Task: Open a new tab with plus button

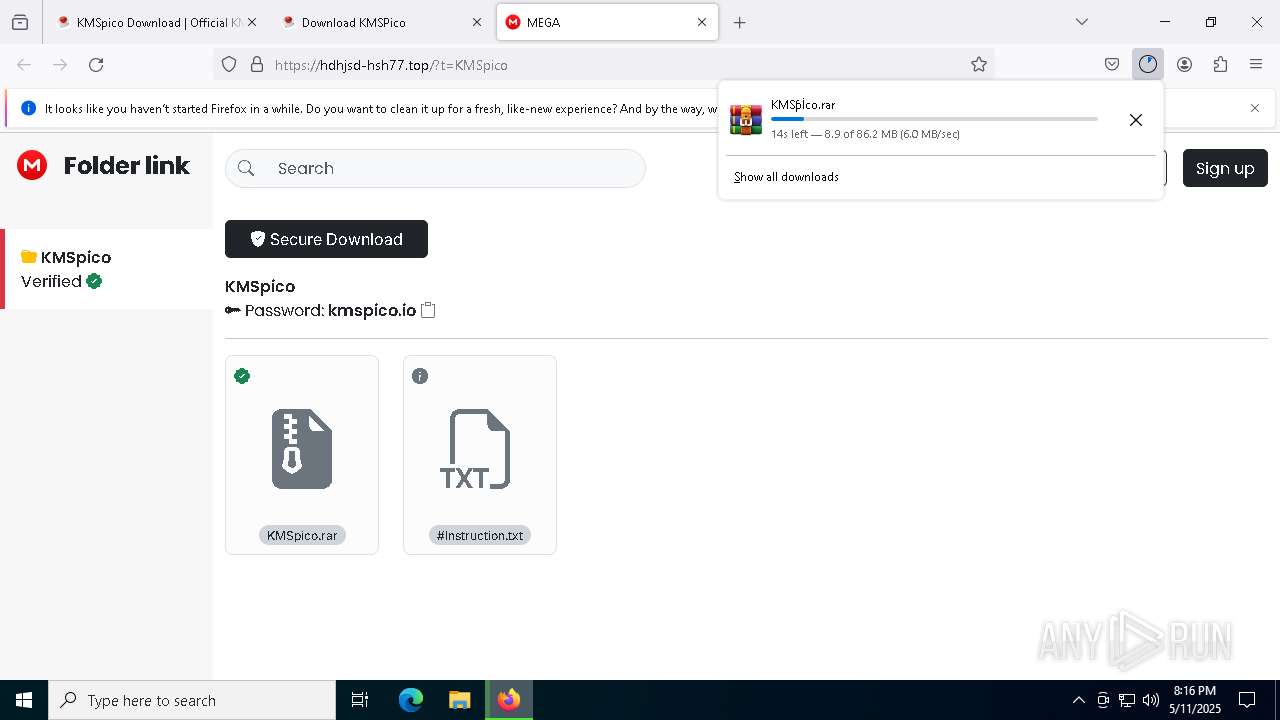Action: [740, 22]
